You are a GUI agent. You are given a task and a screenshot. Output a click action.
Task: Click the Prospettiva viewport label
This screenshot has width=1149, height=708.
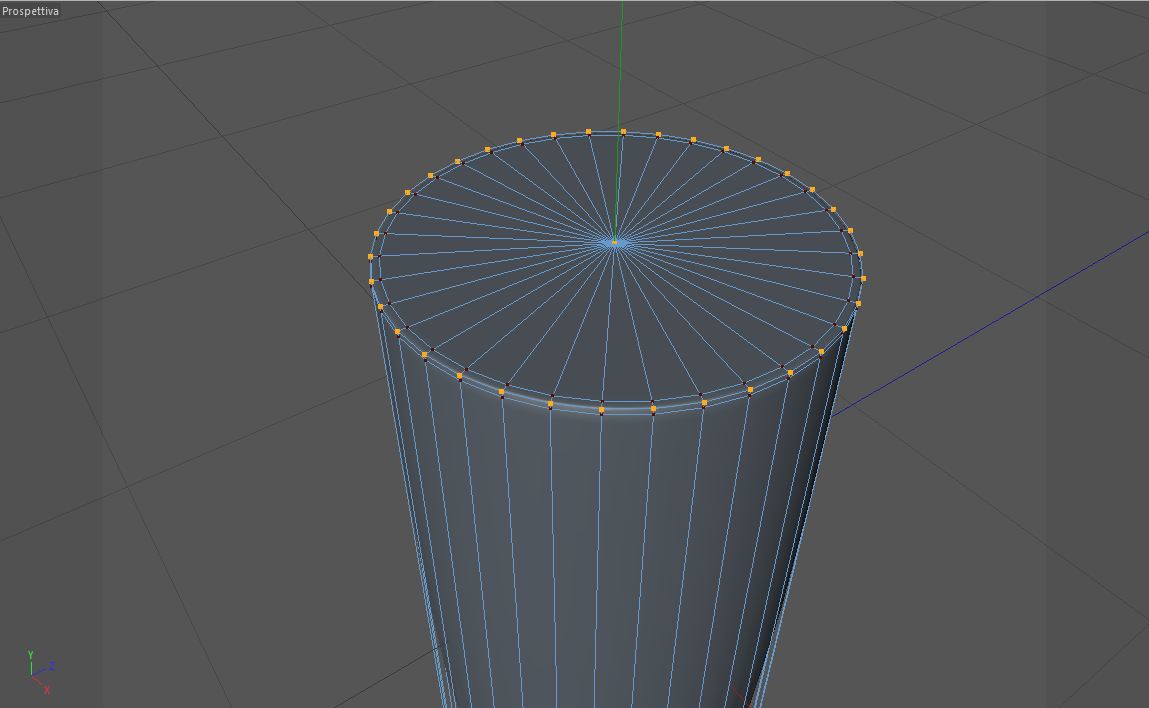(30, 11)
